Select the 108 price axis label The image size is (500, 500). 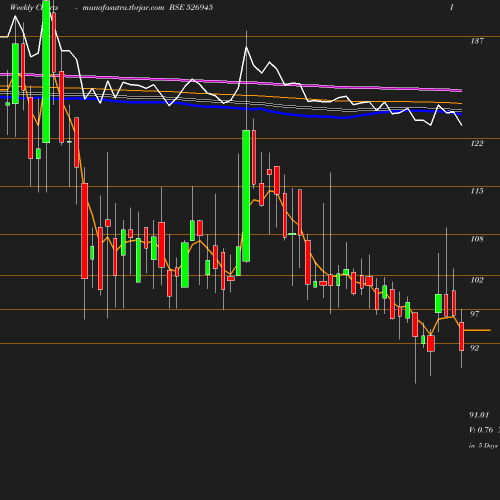click(x=477, y=239)
